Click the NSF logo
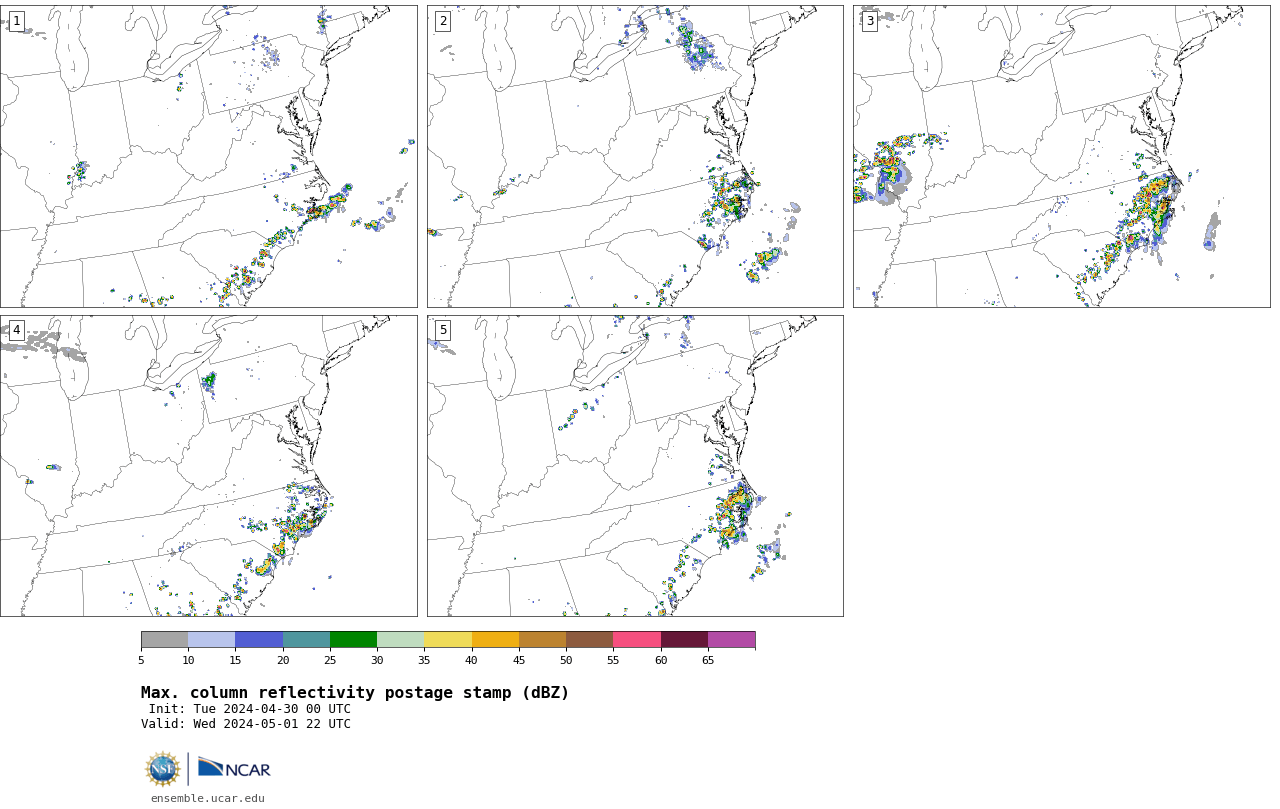Image resolution: width=1280 pixels, height=809 pixels. point(163,769)
